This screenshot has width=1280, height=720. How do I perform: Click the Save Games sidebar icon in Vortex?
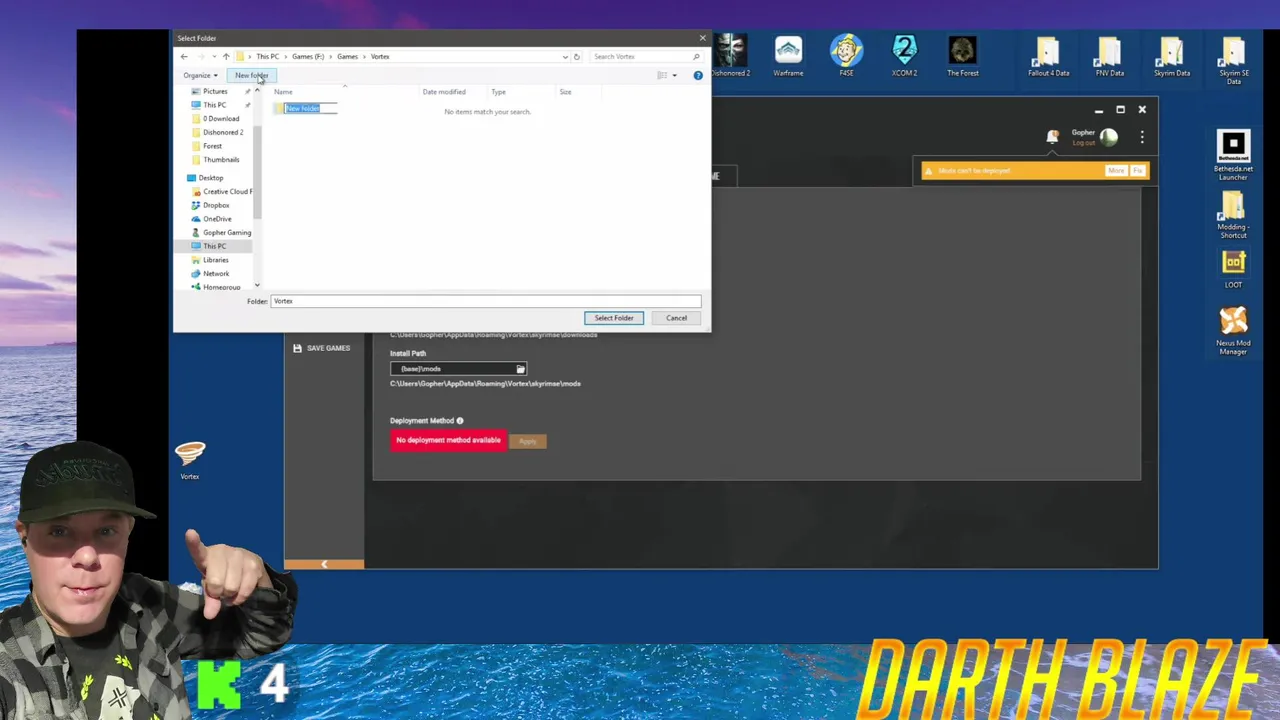coord(297,348)
